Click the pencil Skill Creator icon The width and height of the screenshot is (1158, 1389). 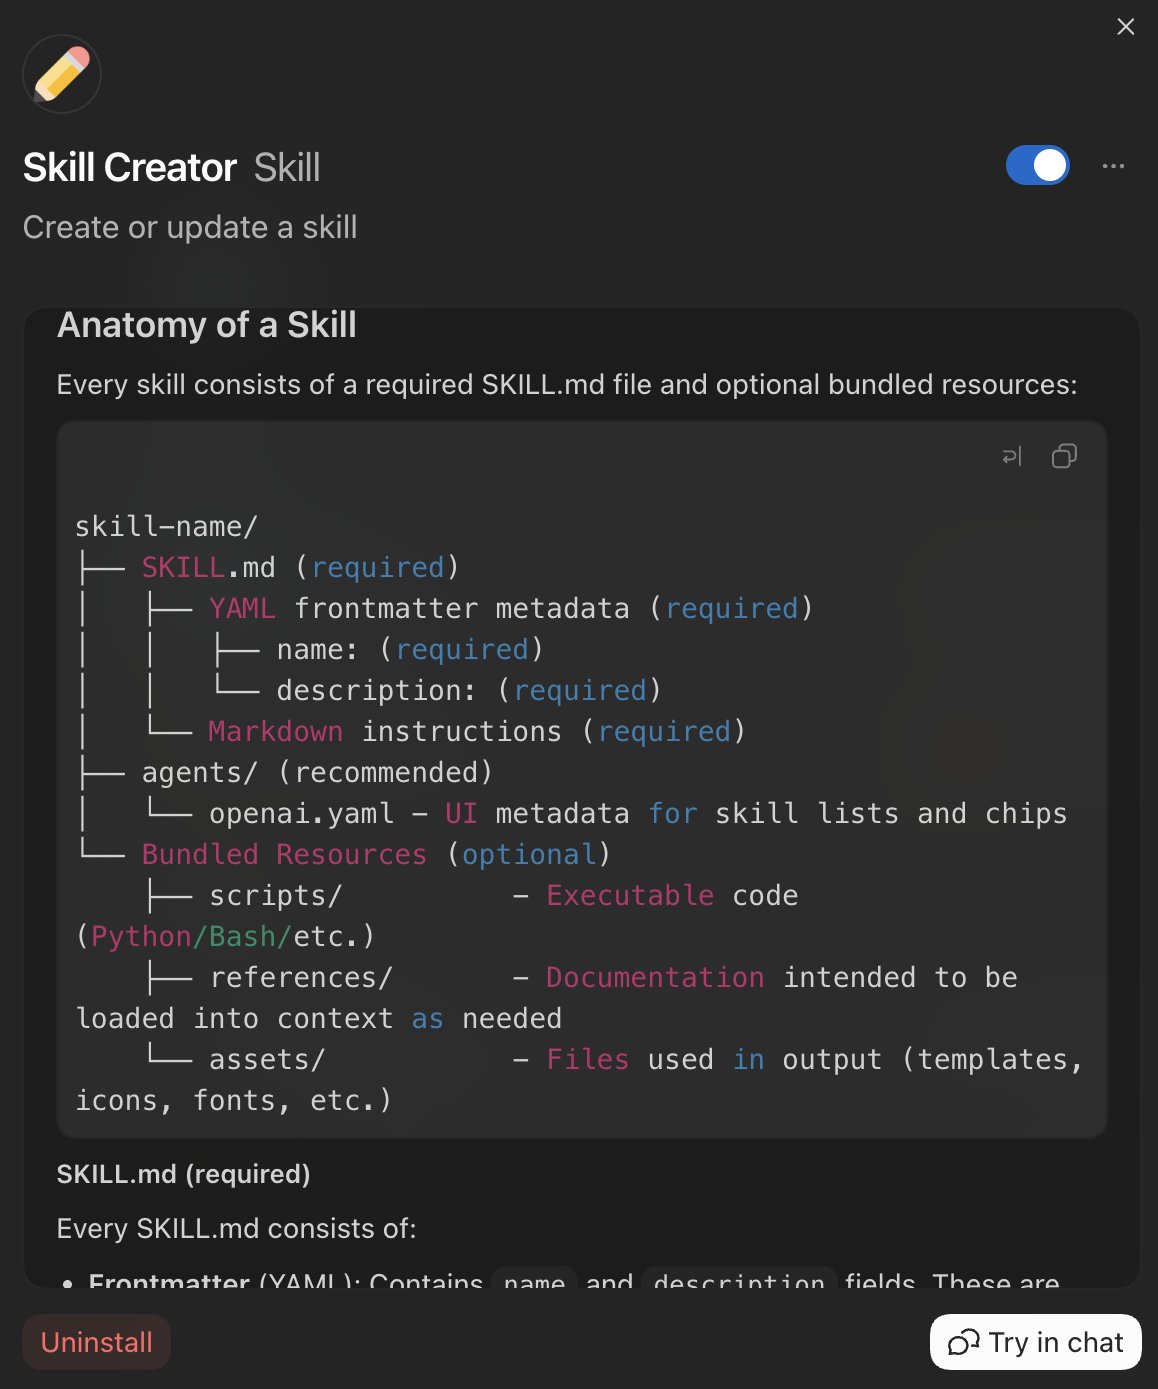click(62, 74)
